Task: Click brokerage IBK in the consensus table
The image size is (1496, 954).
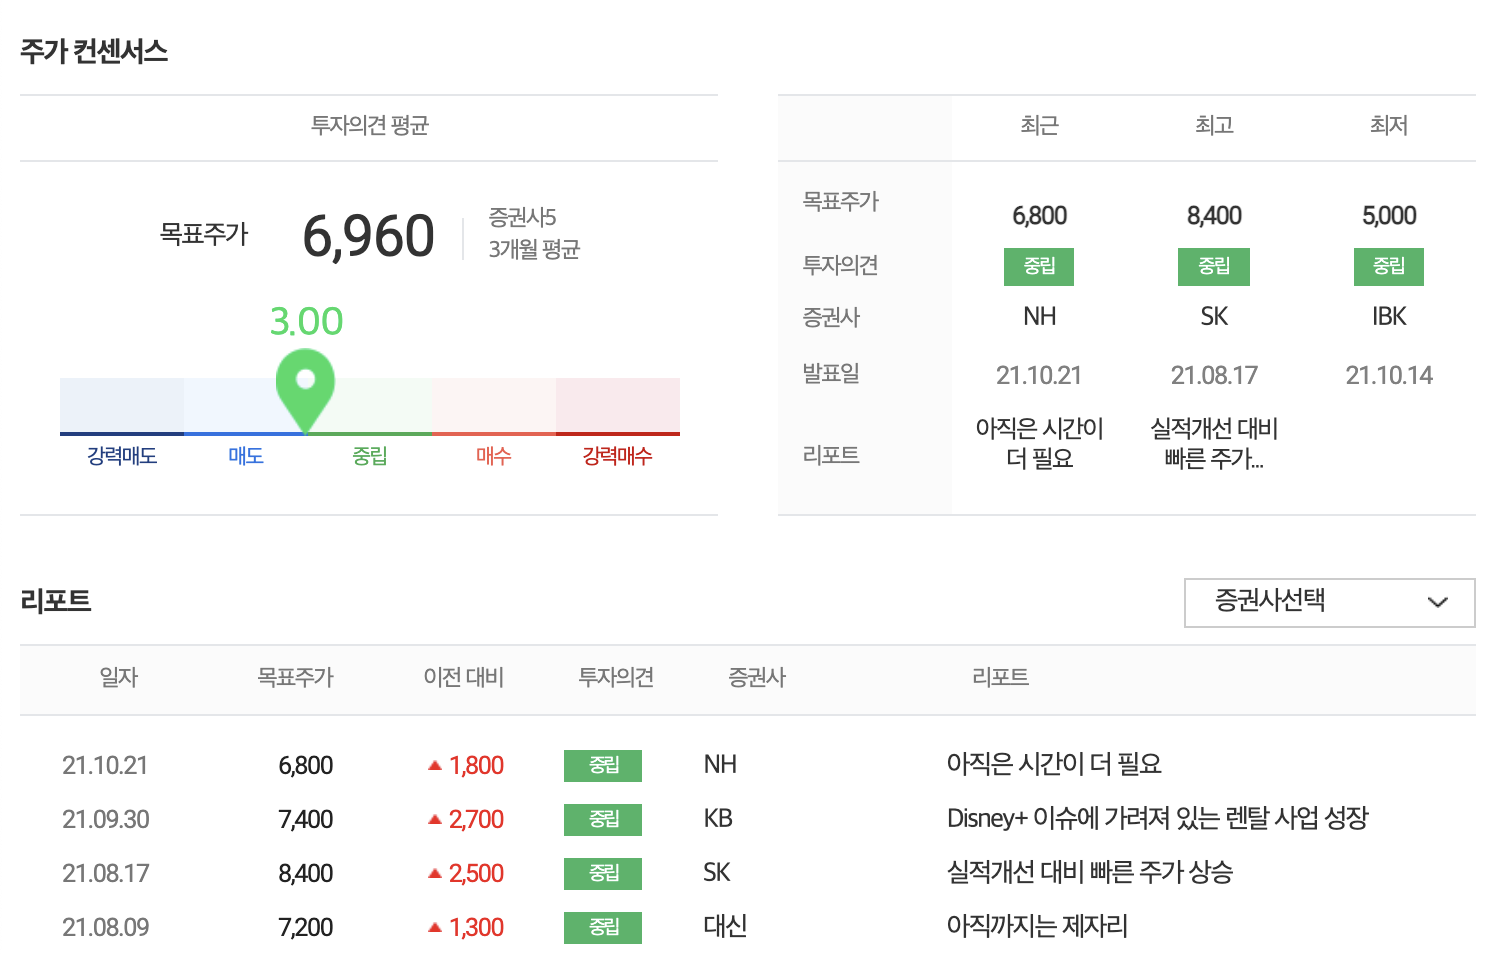Action: coord(1389,317)
